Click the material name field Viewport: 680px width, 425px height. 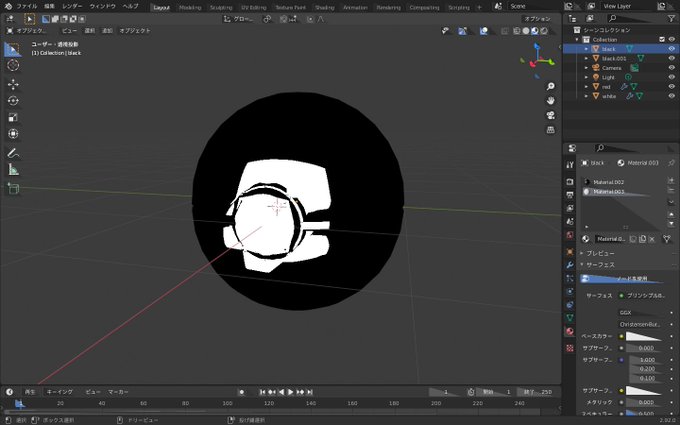point(611,239)
